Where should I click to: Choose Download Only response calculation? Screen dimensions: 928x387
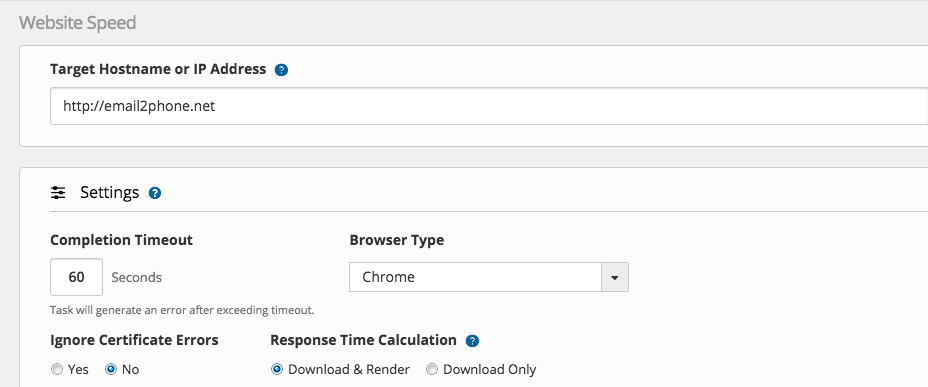pos(432,369)
